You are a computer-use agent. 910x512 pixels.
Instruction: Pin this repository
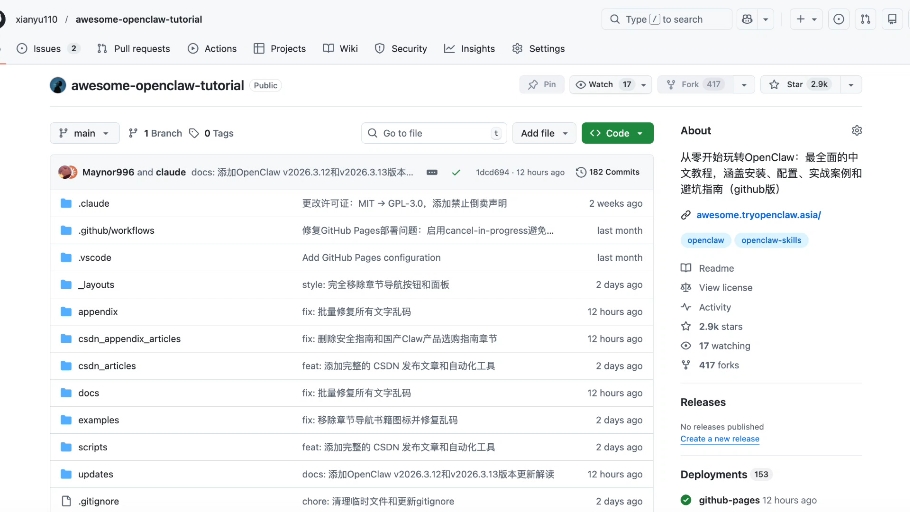pos(542,85)
